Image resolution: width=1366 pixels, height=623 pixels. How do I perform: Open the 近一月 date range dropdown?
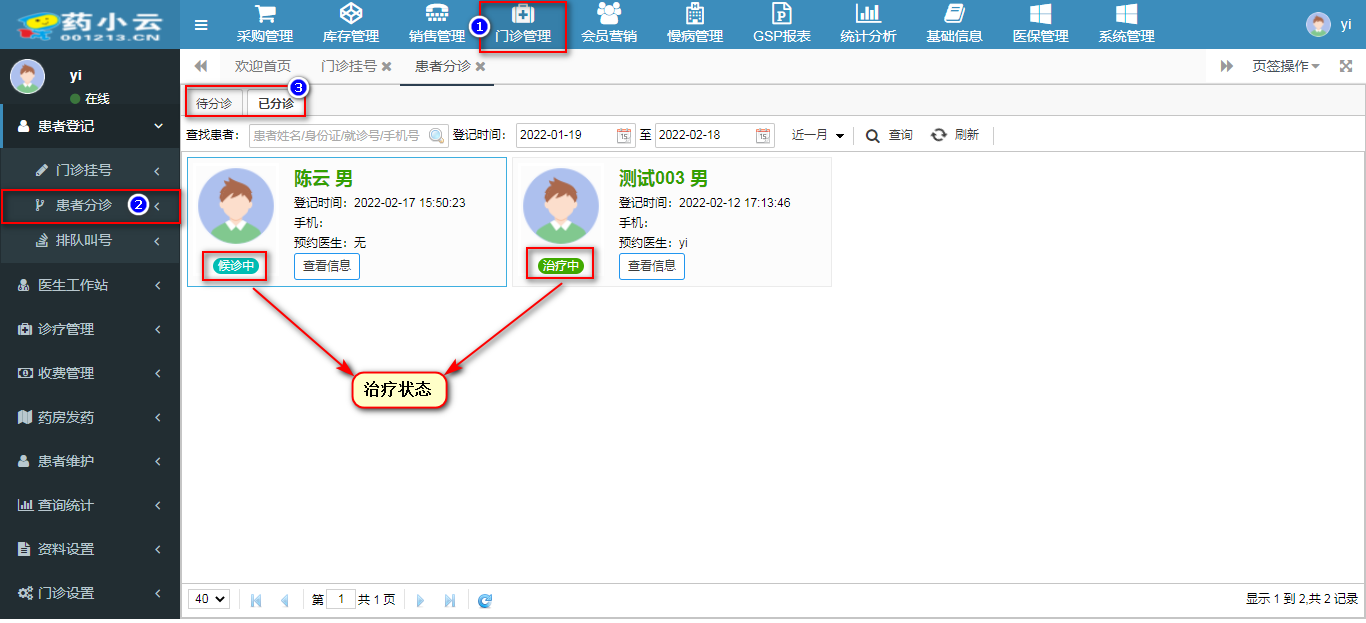pos(817,135)
